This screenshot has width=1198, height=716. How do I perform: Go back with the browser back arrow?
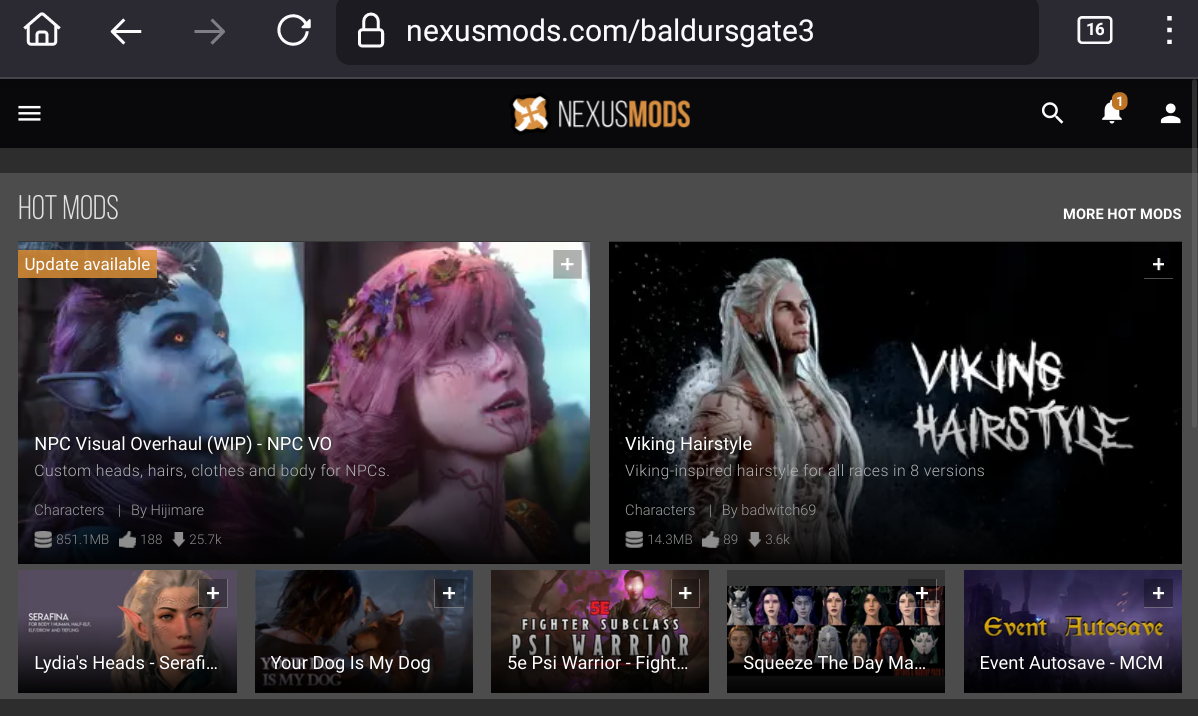pos(126,31)
